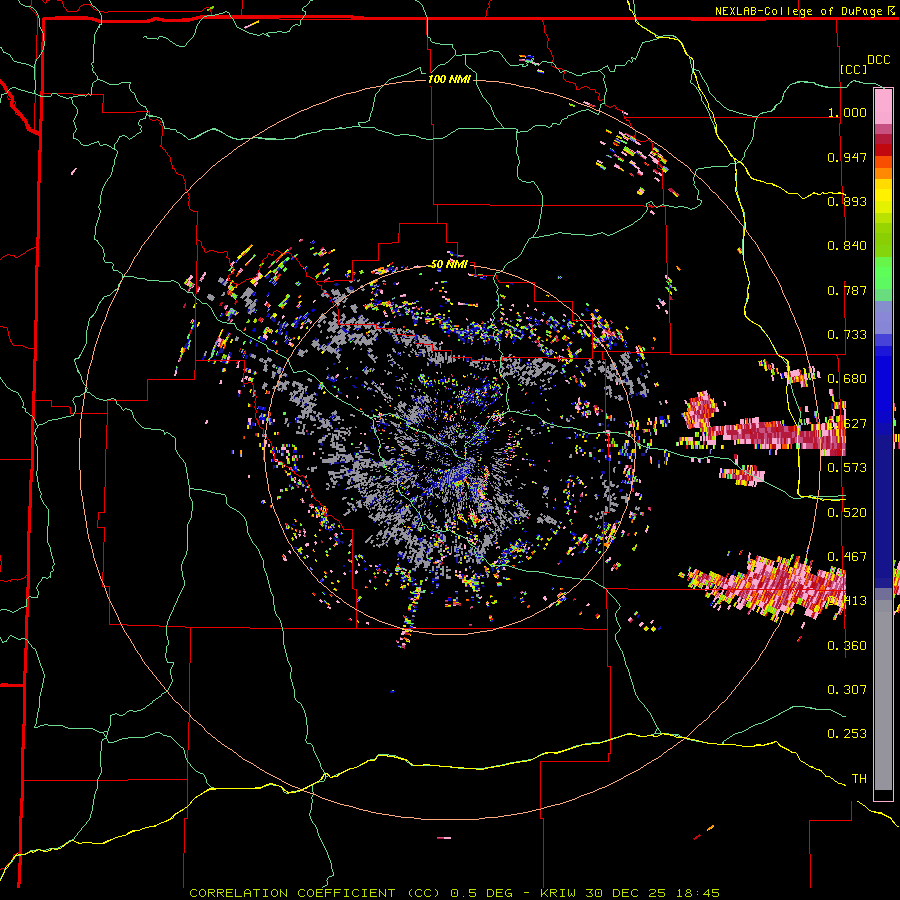900x900 pixels.
Task: Click the 30 DEC 25 date text
Action: click(x=626, y=893)
